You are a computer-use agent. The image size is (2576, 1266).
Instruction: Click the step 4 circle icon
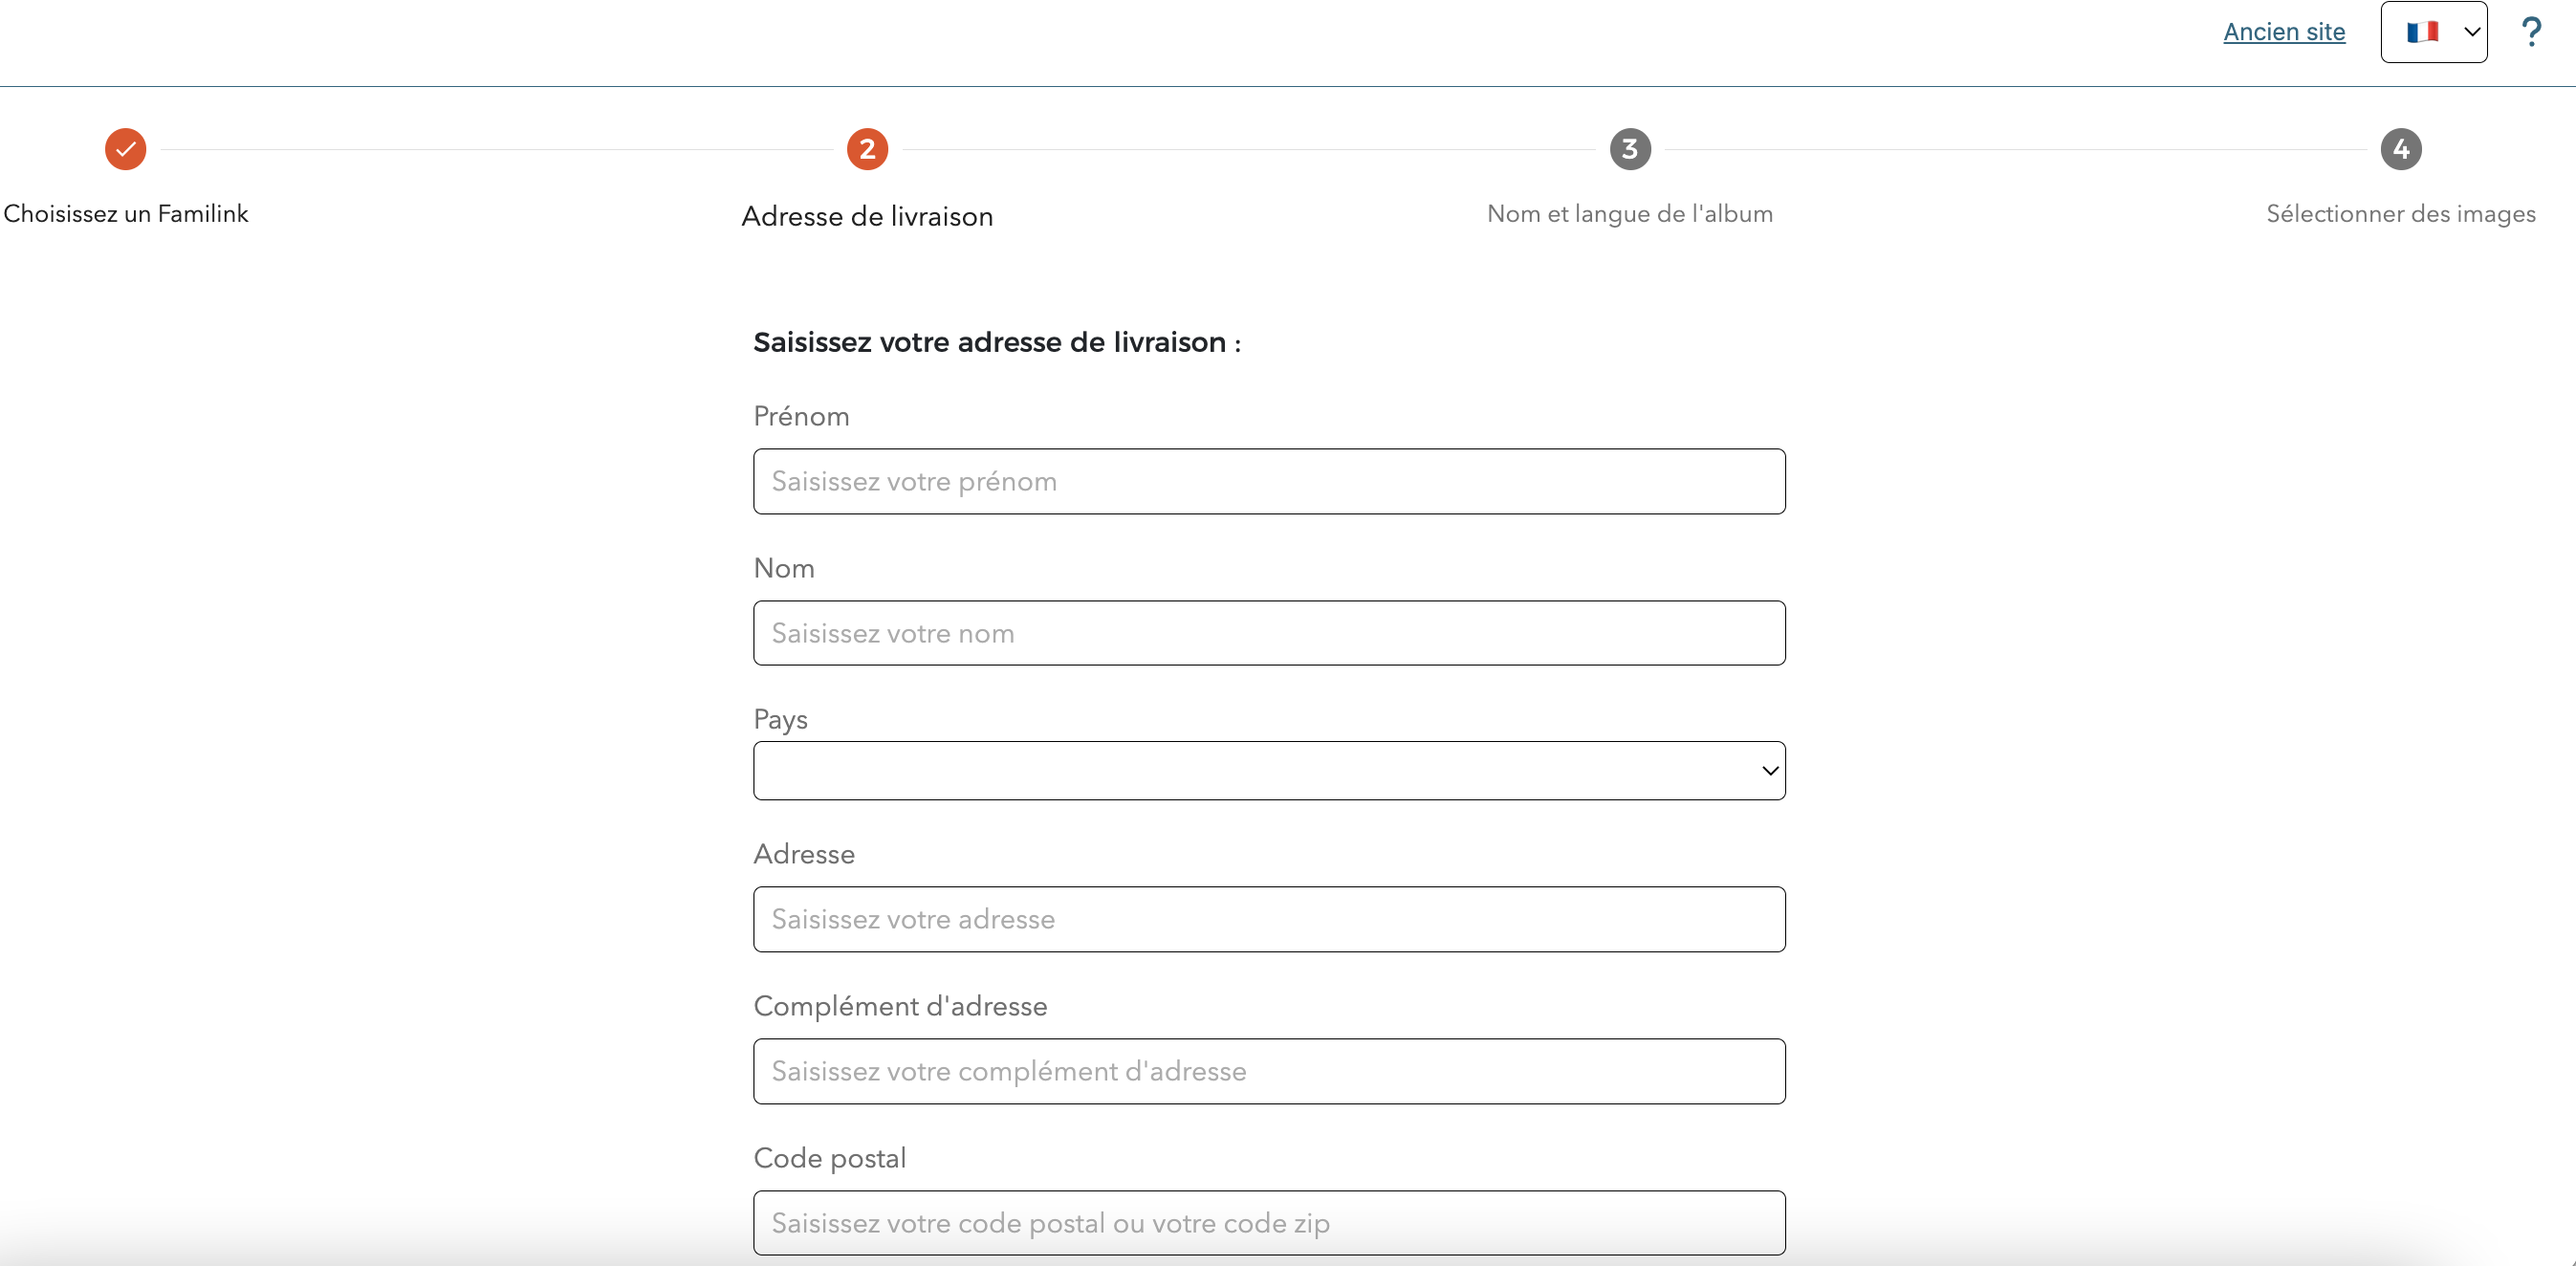pos(2400,149)
